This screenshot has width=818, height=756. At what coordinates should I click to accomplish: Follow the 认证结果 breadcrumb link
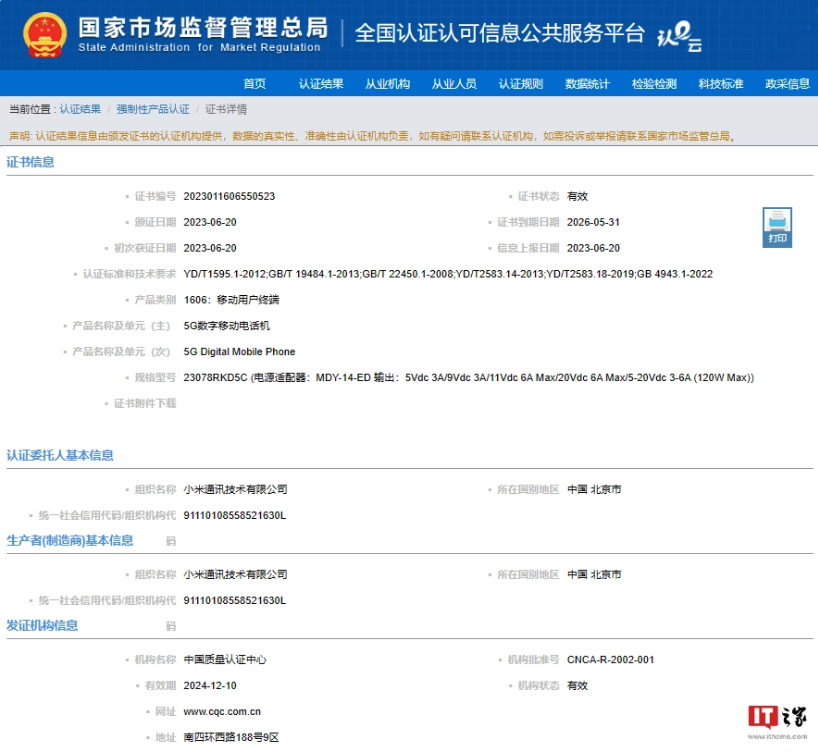(x=80, y=109)
